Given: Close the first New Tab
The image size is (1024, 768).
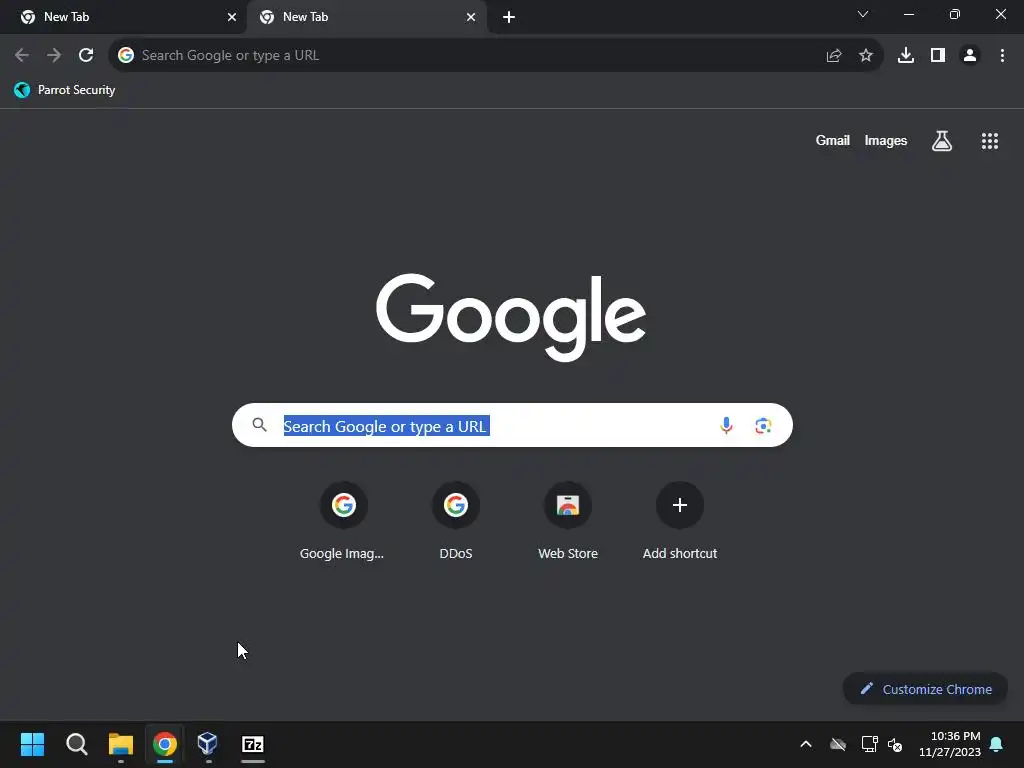Looking at the screenshot, I should (x=232, y=17).
